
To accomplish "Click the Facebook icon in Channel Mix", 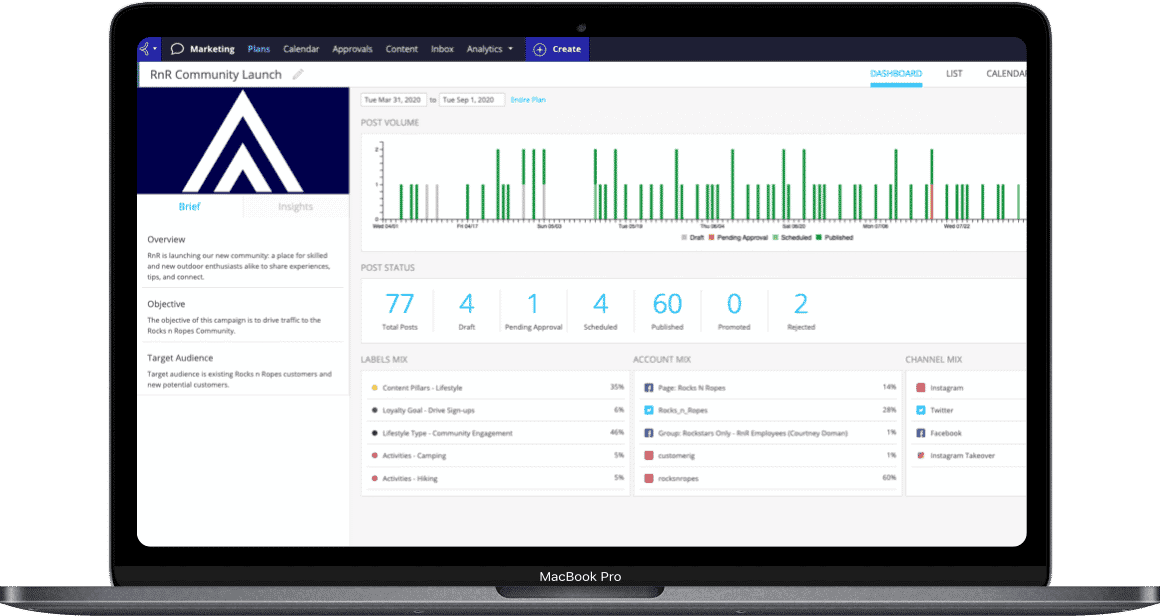I will point(920,433).
